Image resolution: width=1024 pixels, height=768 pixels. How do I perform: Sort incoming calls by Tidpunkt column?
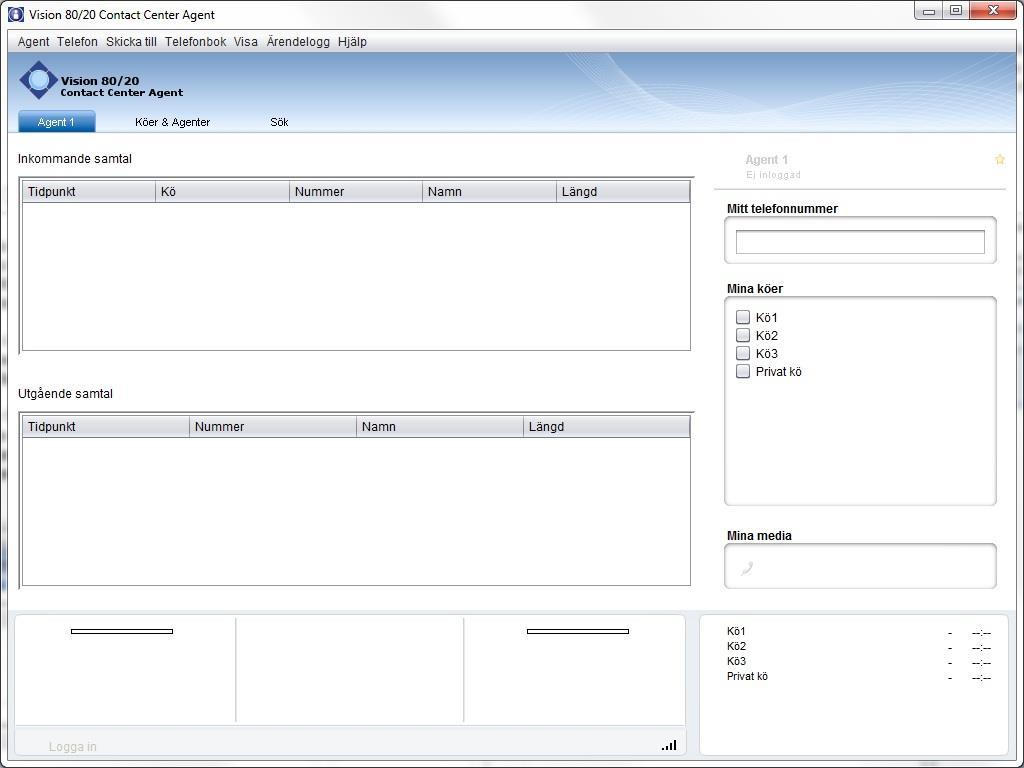tap(89, 191)
